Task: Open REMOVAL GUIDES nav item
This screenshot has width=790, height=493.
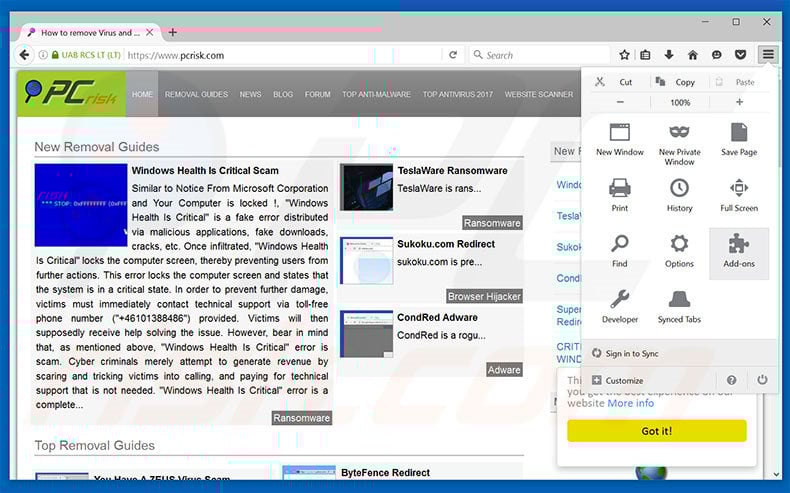Action: [x=196, y=94]
